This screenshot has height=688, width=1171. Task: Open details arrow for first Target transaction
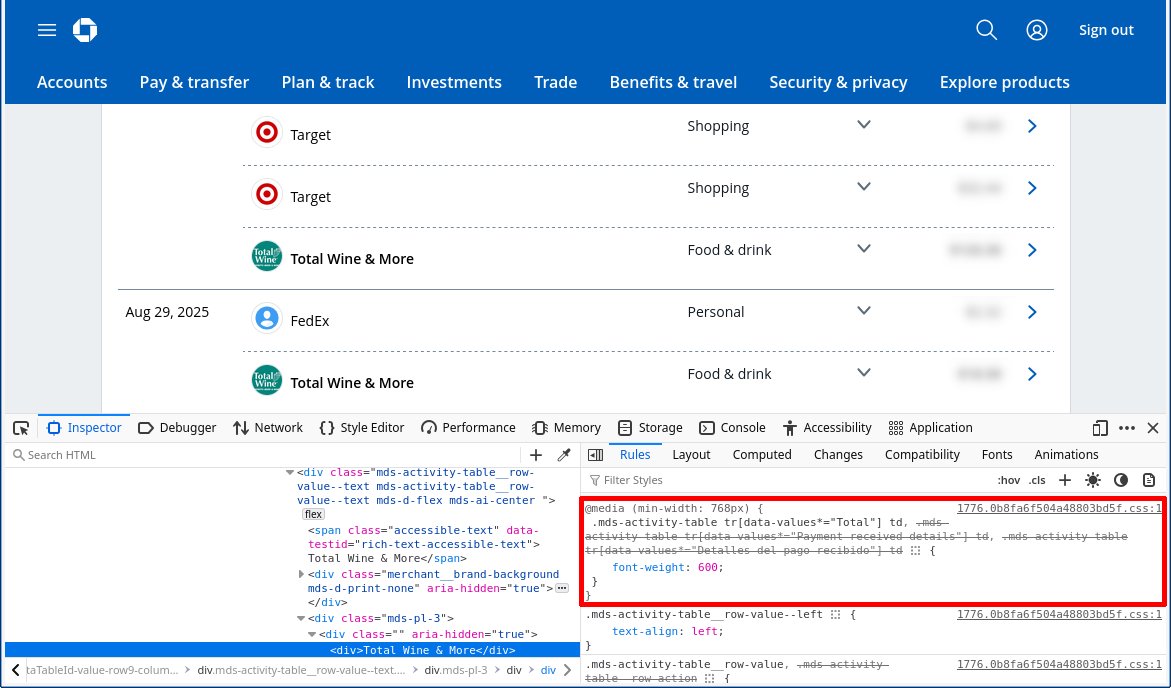pos(1032,126)
